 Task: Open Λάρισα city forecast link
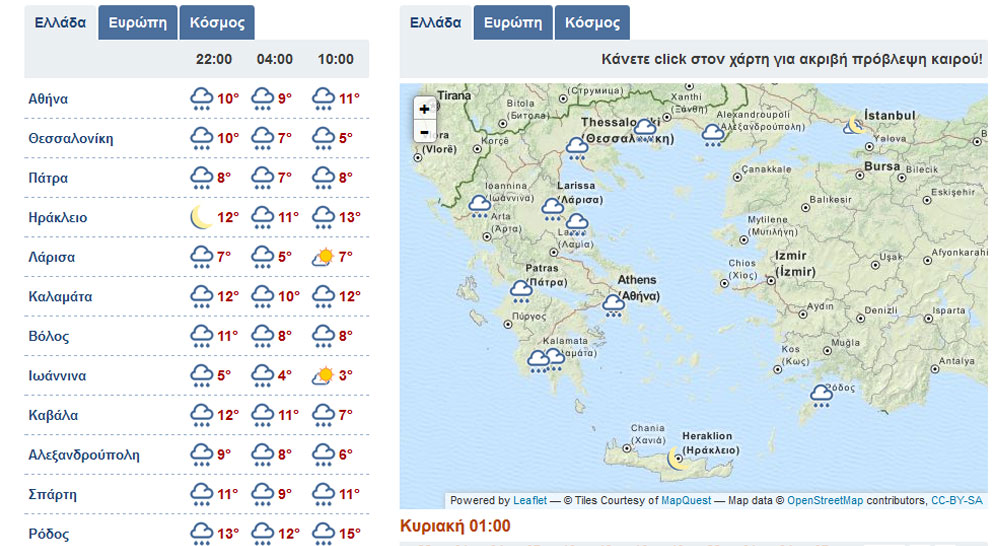51,258
